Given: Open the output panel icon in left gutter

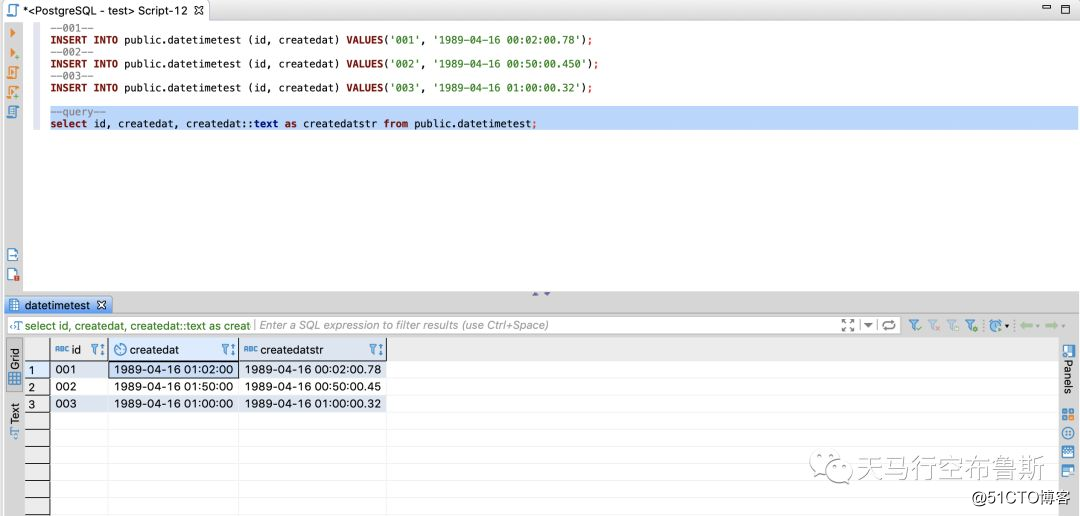Looking at the screenshot, I should [x=13, y=254].
